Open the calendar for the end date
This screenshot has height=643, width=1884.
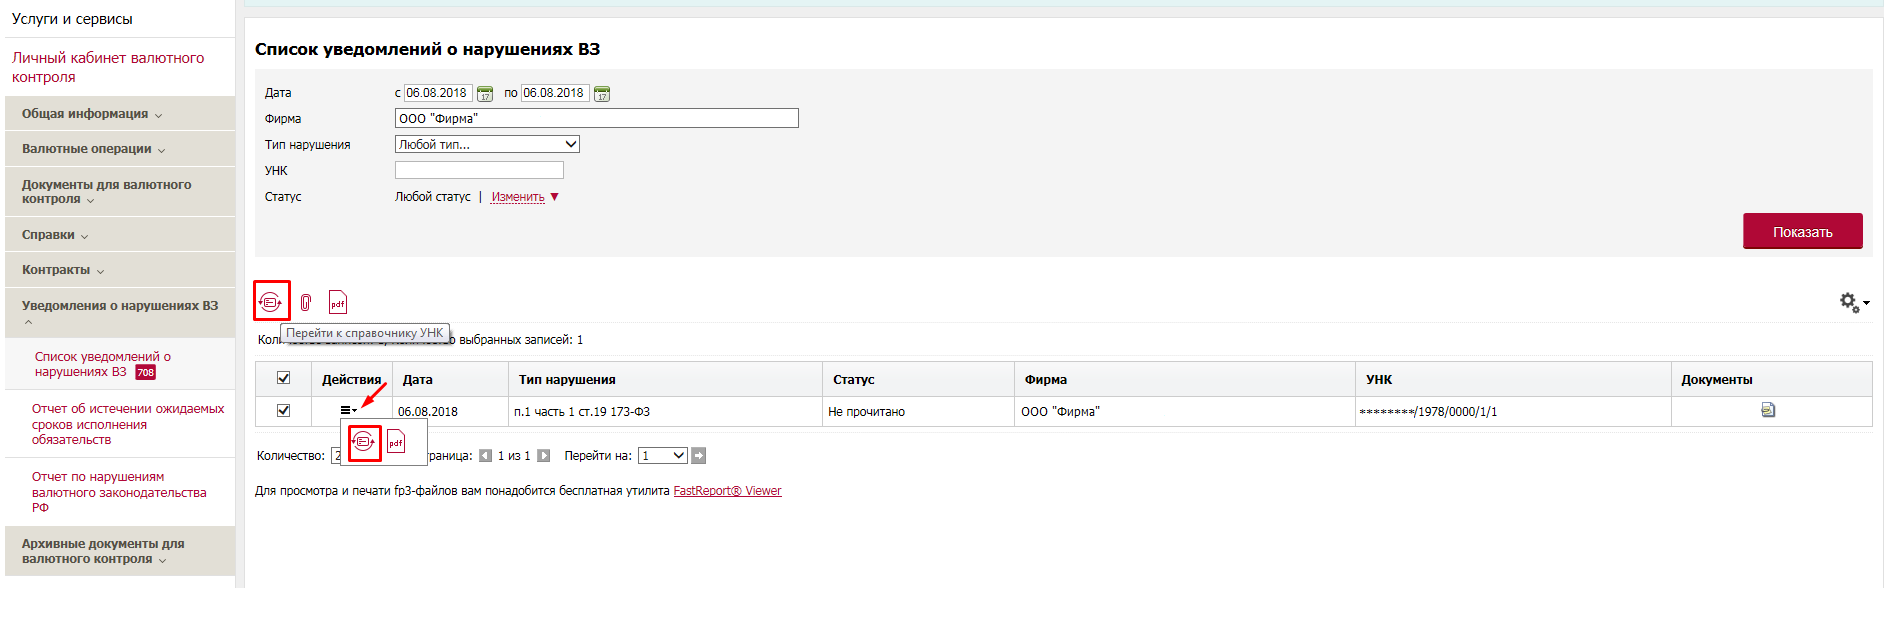[x=602, y=93]
